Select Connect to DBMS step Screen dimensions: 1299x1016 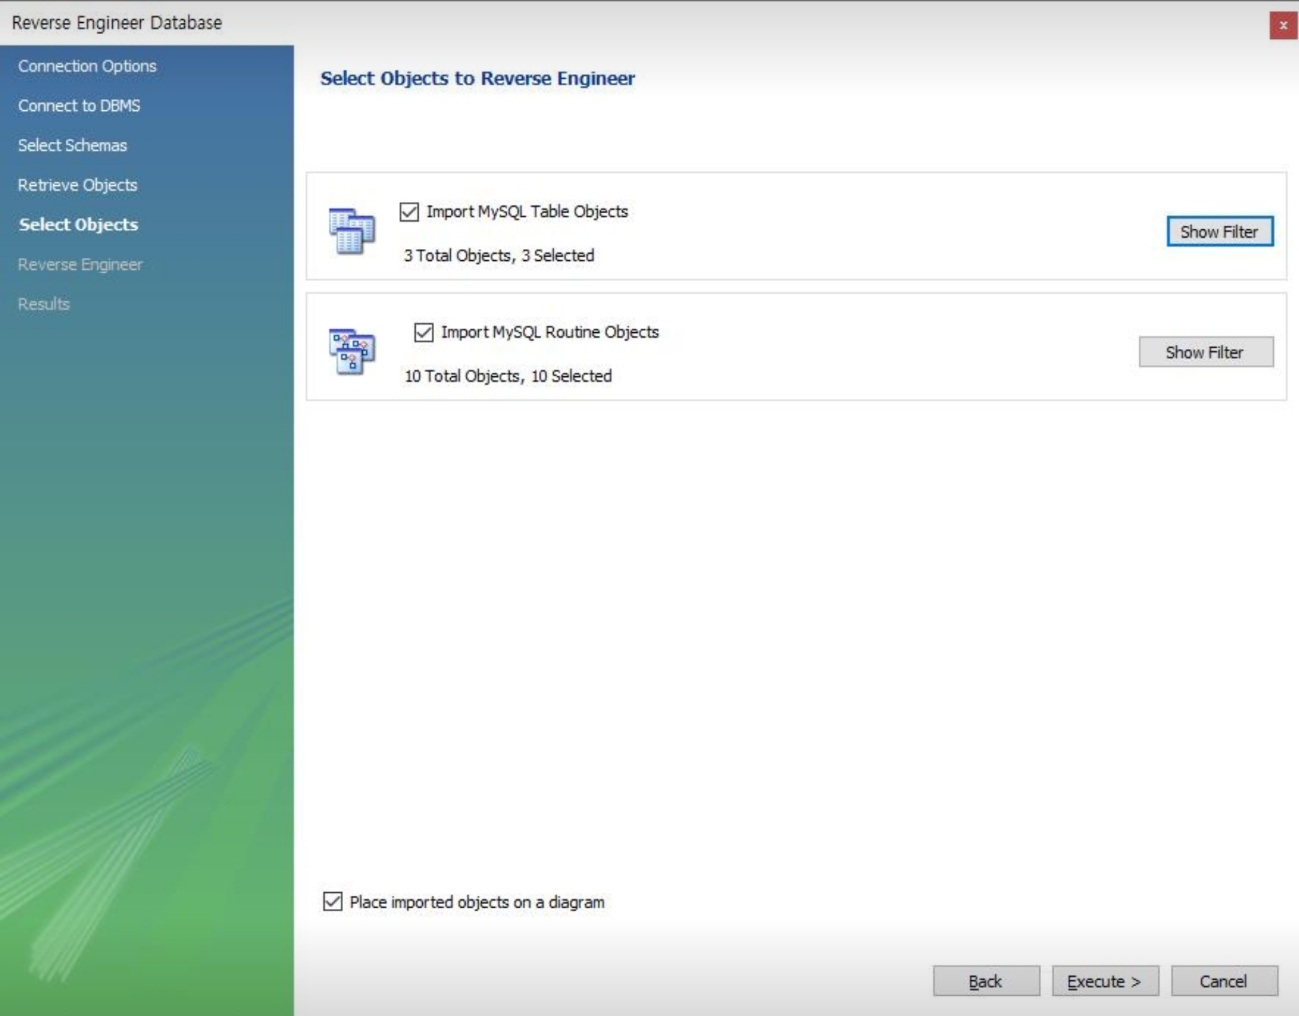pyautogui.click(x=79, y=106)
